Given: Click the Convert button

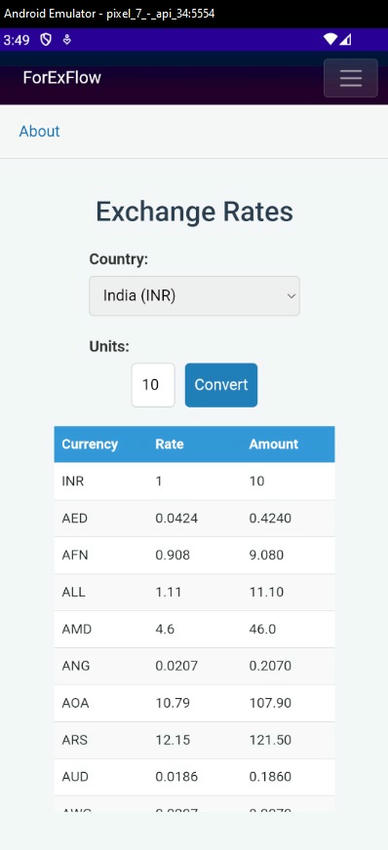Looking at the screenshot, I should [x=221, y=385].
